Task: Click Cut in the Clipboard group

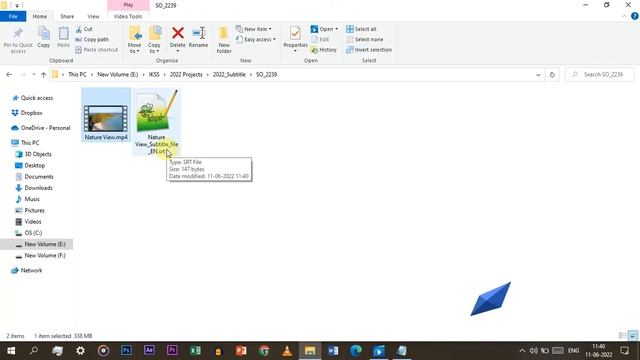Action: pos(84,29)
